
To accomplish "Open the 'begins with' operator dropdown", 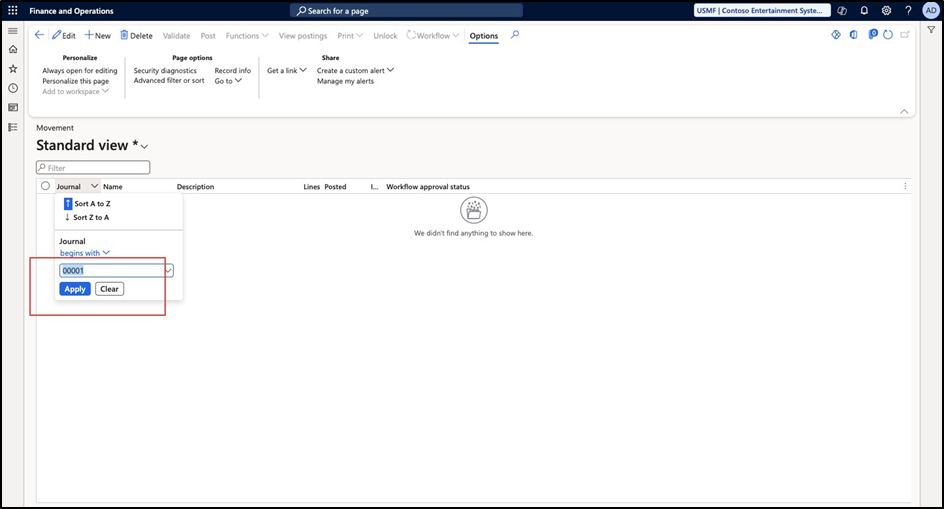I will coord(85,253).
